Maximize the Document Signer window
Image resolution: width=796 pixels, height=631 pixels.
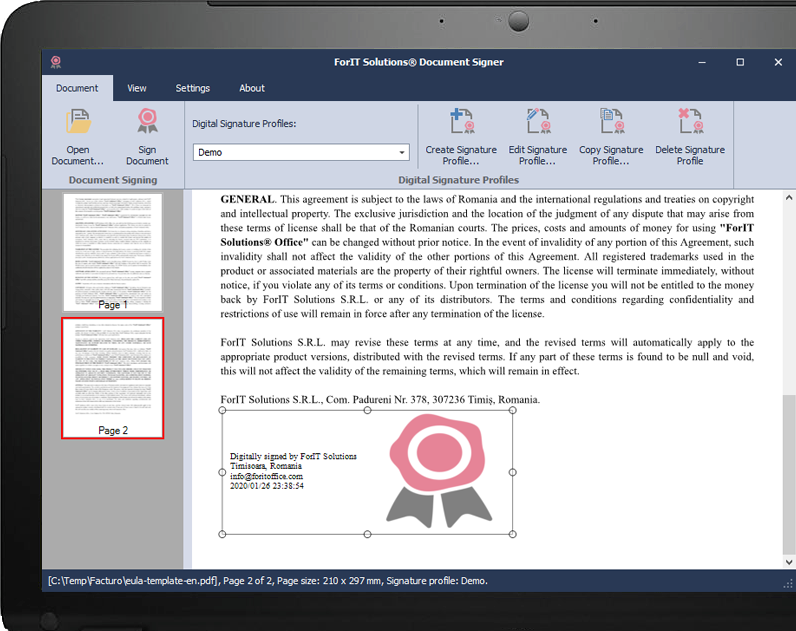pyautogui.click(x=740, y=62)
